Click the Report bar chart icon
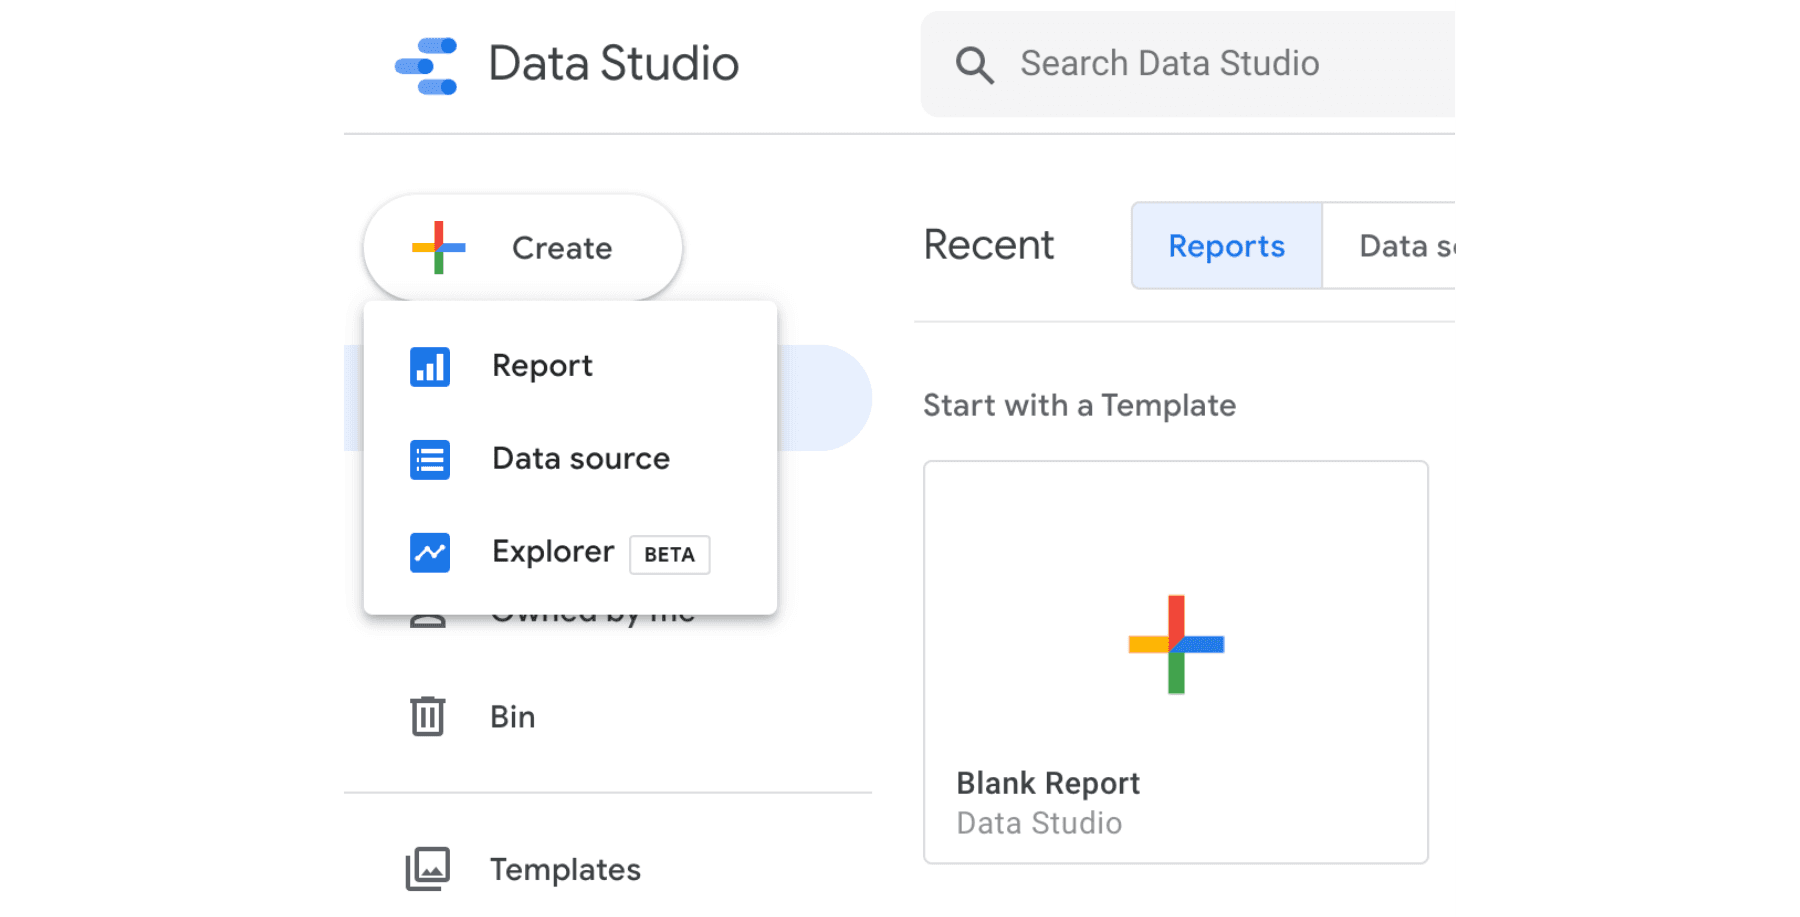The width and height of the screenshot is (1800, 917). point(430,367)
